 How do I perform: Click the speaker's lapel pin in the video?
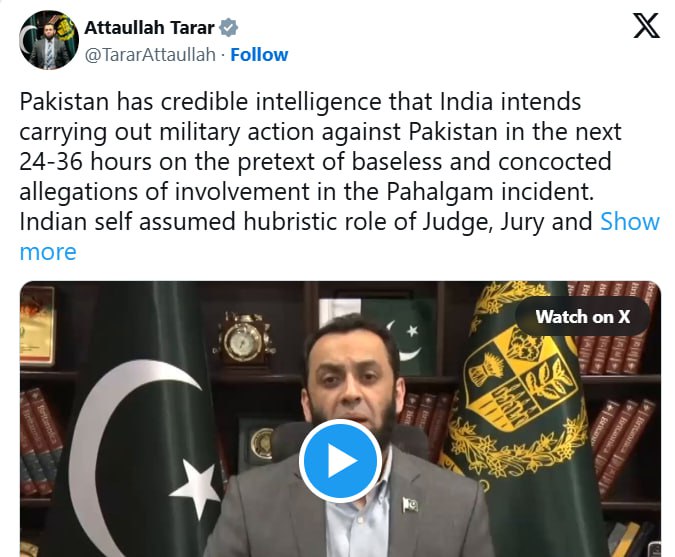[x=410, y=504]
